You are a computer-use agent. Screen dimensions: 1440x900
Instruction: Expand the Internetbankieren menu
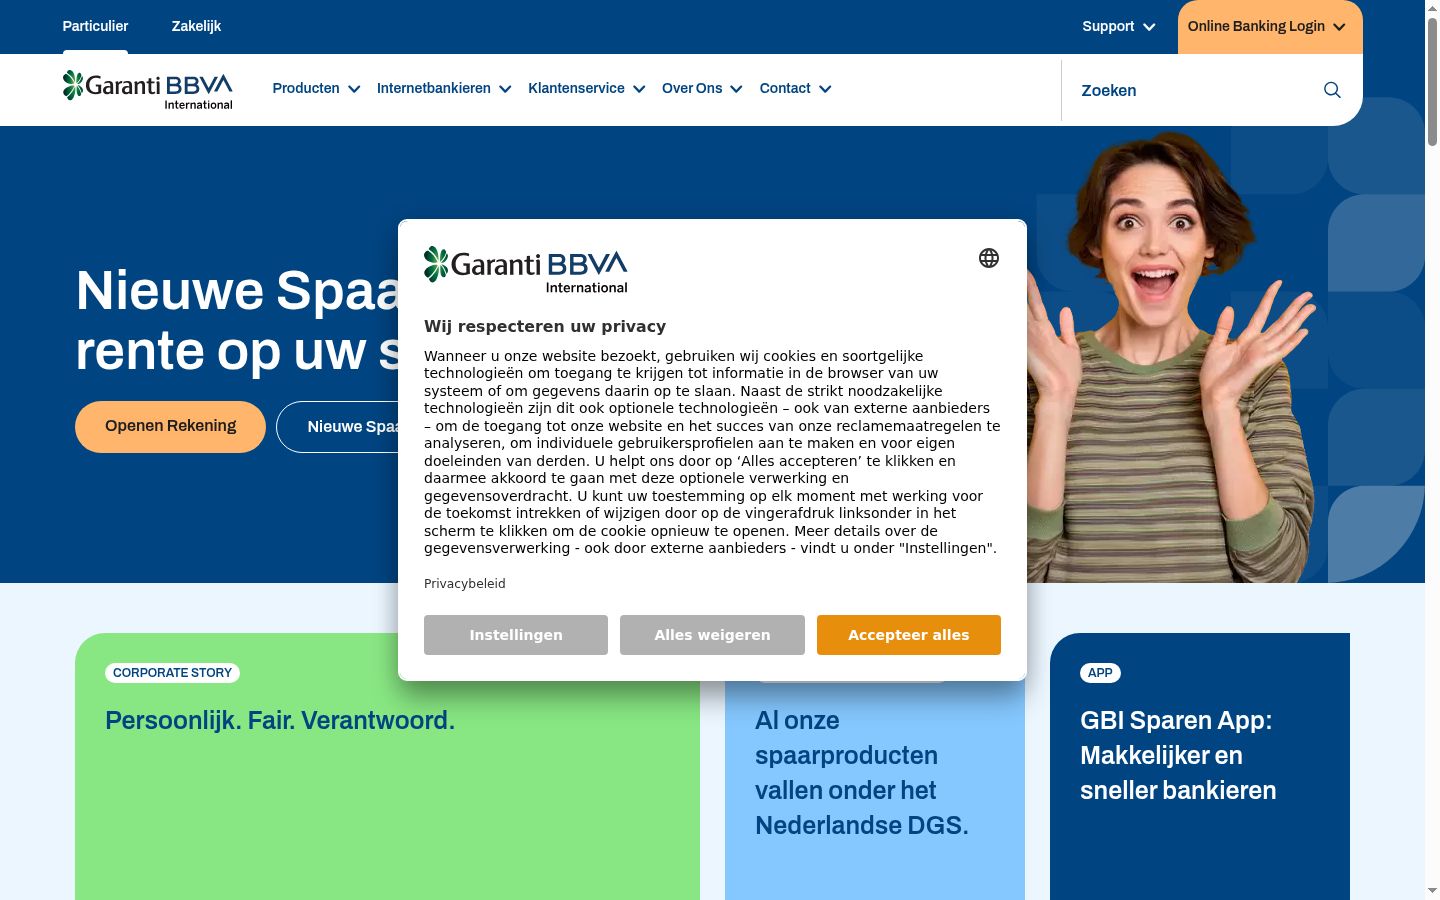click(x=444, y=88)
